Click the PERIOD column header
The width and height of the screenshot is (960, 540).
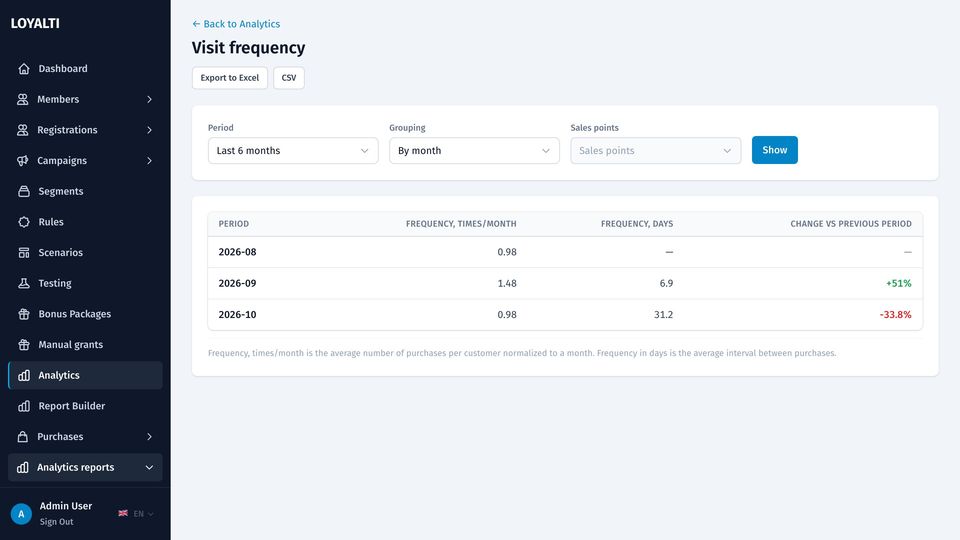(234, 223)
